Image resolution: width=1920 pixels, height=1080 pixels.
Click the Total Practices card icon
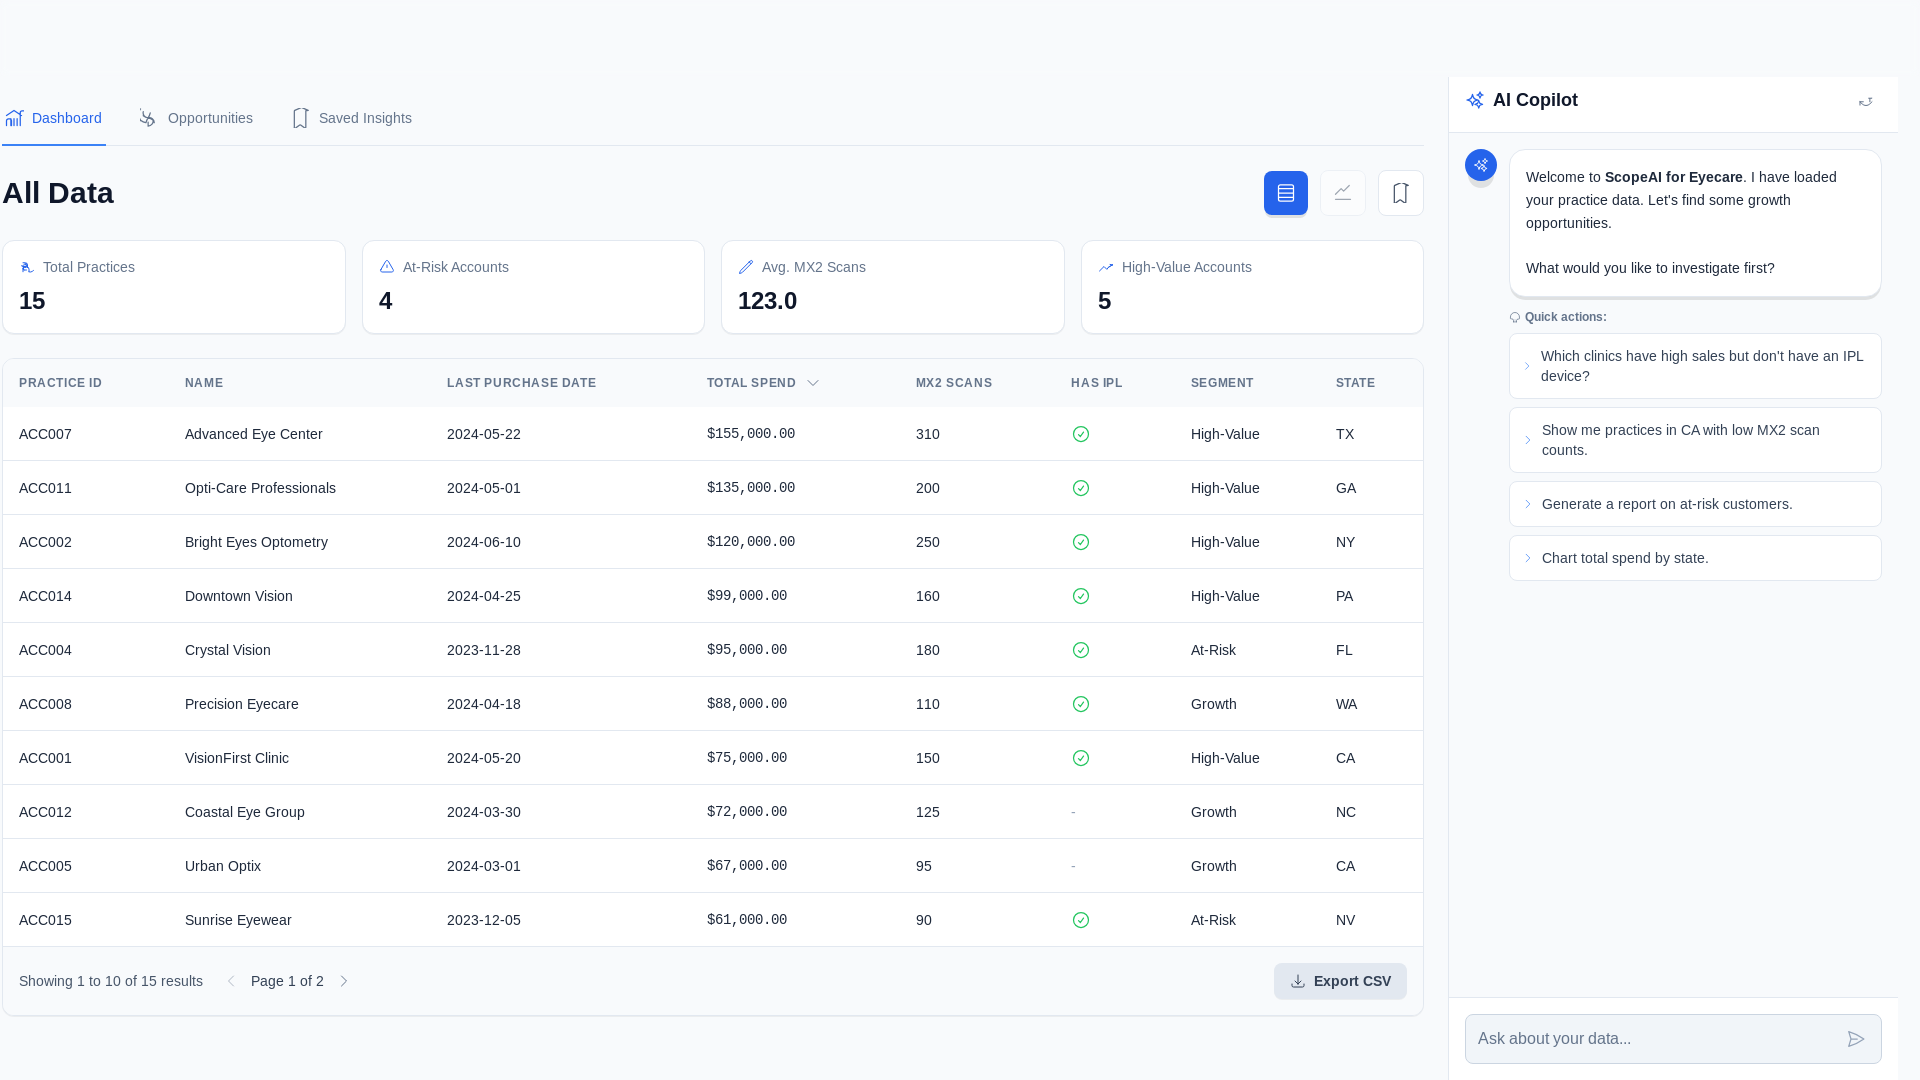tap(27, 267)
